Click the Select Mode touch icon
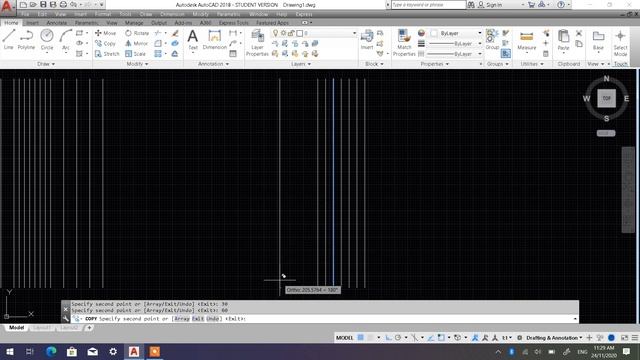Viewport: 640px width, 360px height. click(x=620, y=43)
